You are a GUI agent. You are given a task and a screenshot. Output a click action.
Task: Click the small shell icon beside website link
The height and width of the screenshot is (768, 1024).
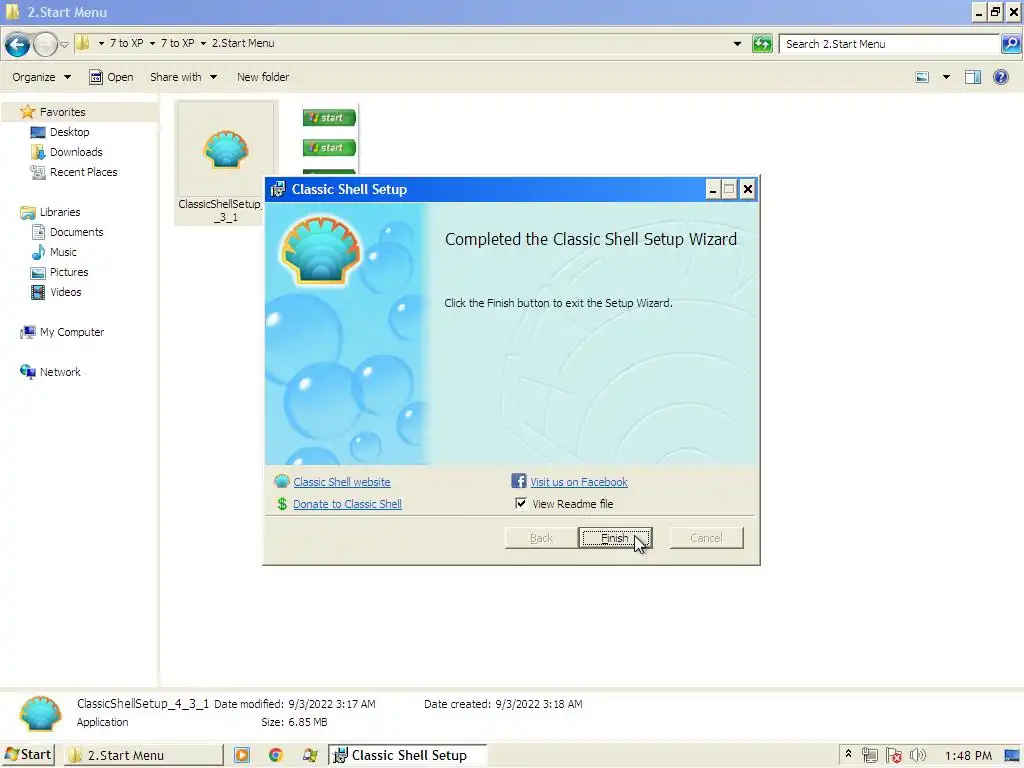coord(281,481)
